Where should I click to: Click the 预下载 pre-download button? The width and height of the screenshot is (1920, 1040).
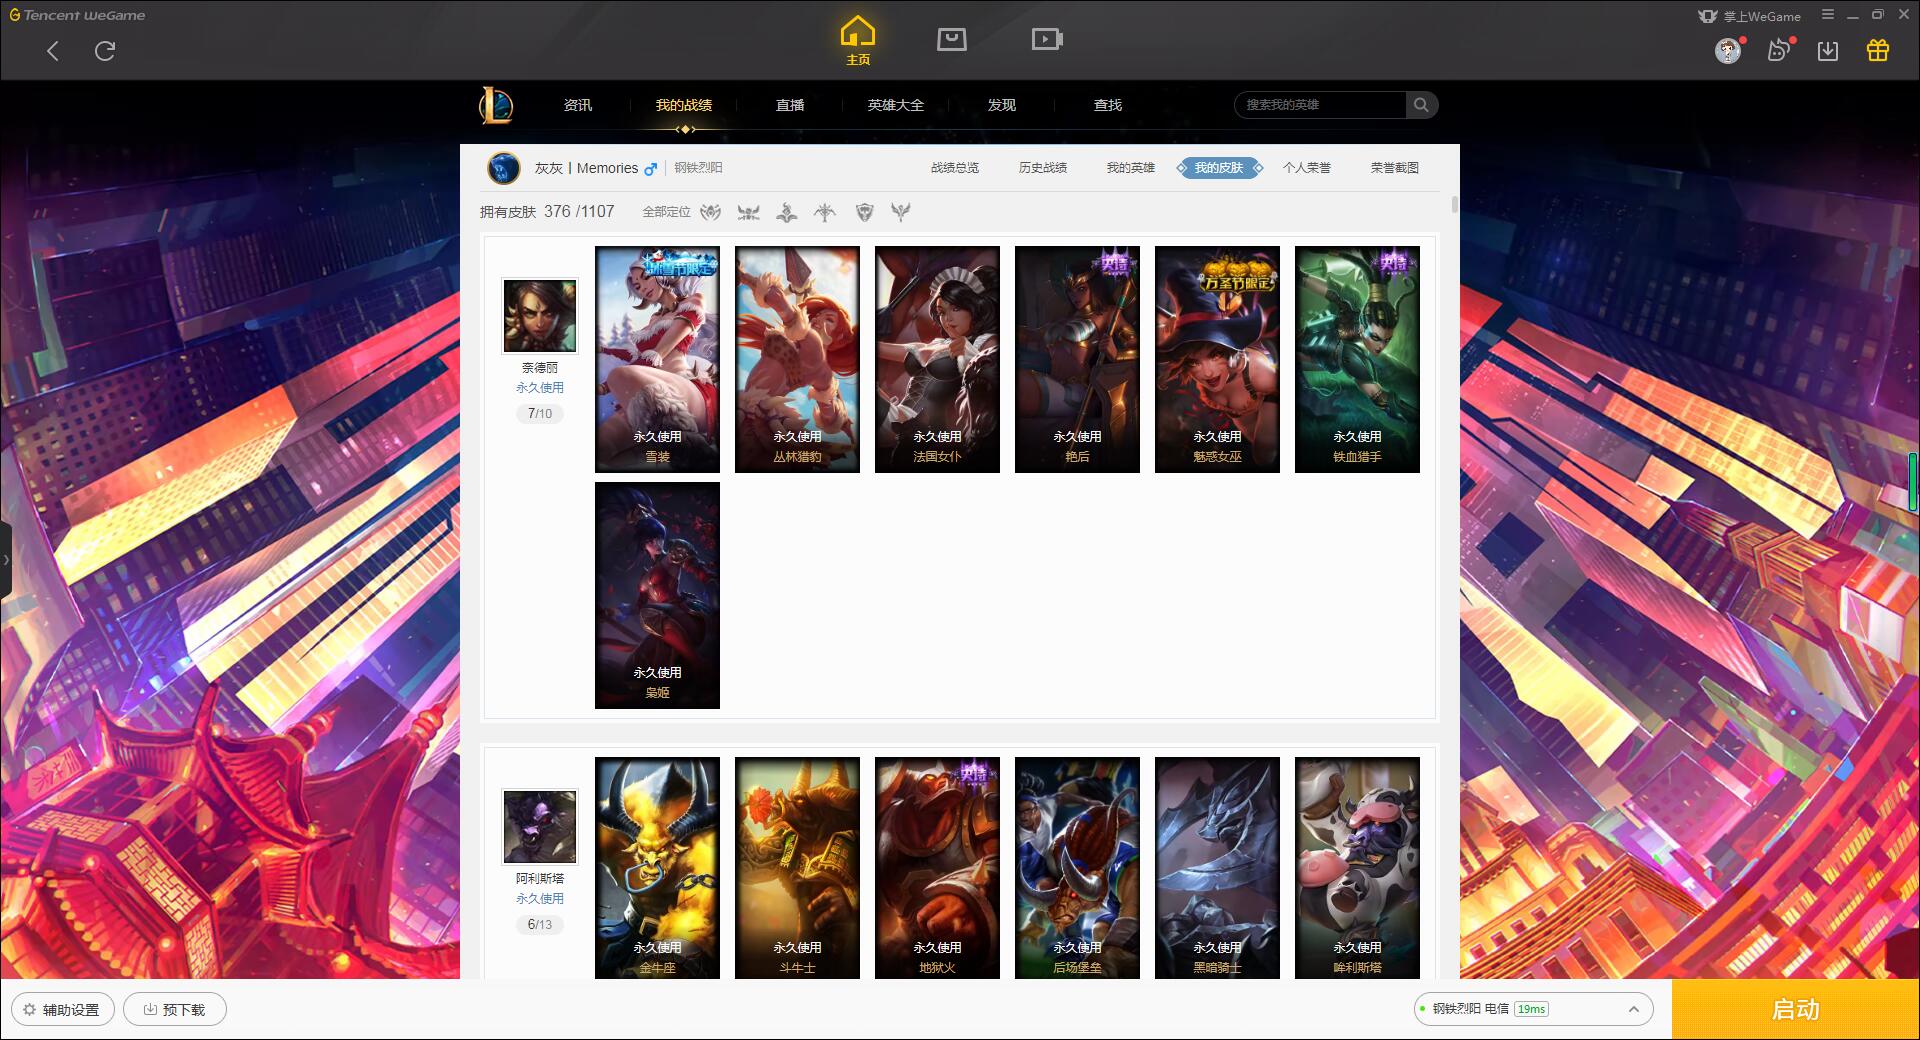click(175, 1009)
